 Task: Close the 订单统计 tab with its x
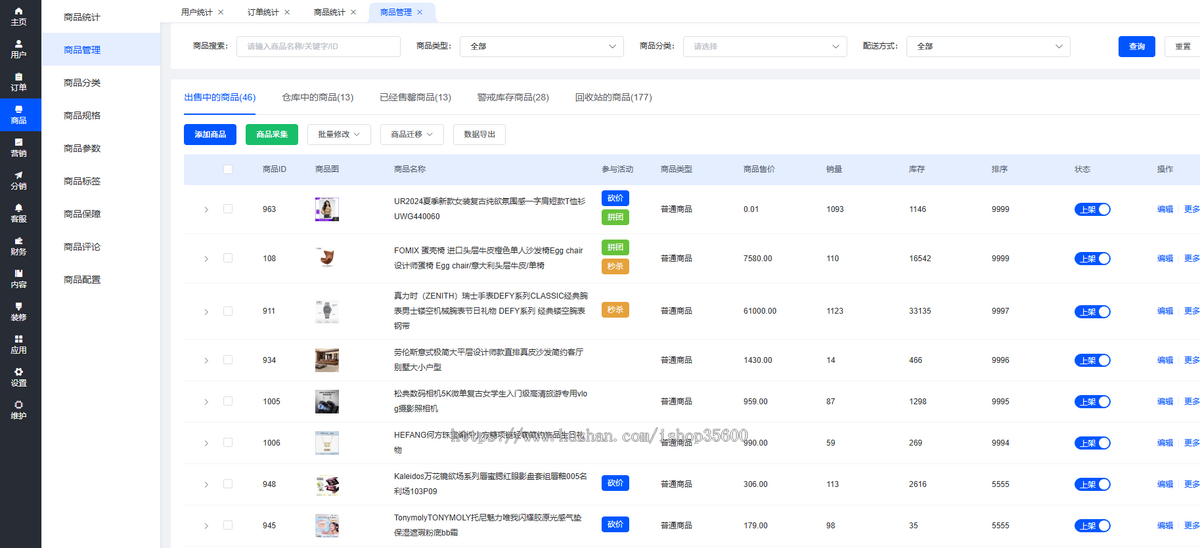coord(287,12)
